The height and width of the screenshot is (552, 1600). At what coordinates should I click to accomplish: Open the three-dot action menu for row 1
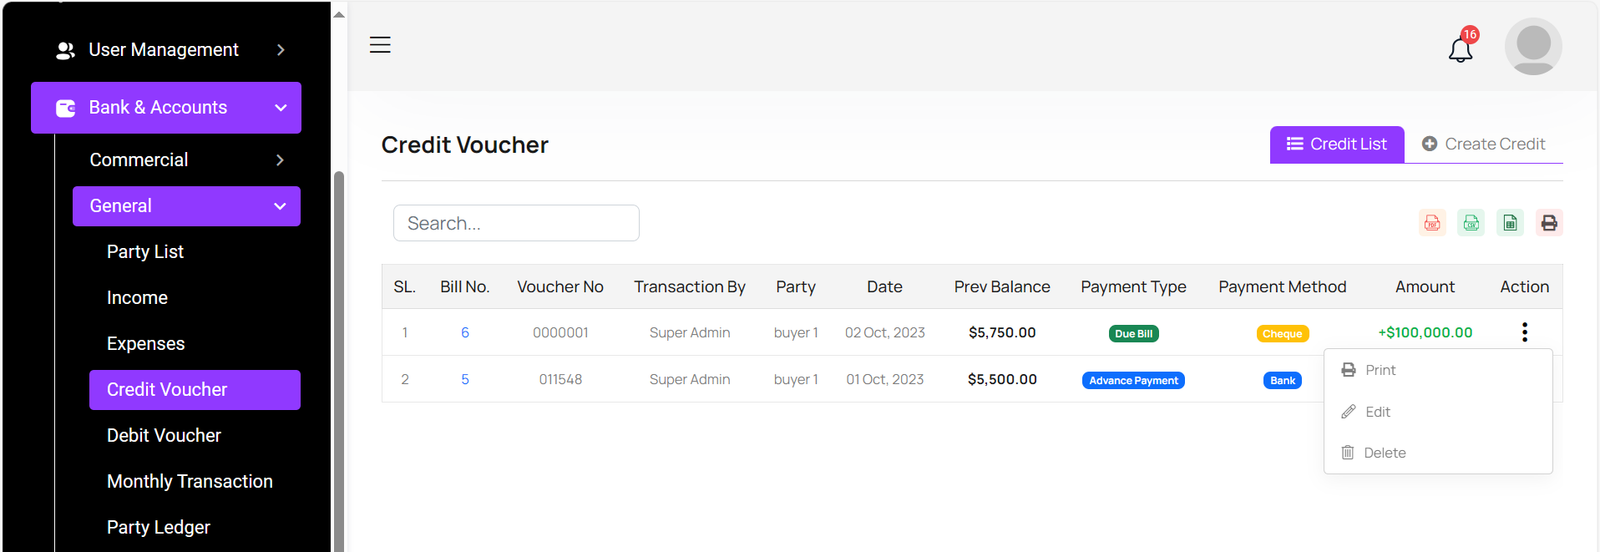click(1524, 332)
